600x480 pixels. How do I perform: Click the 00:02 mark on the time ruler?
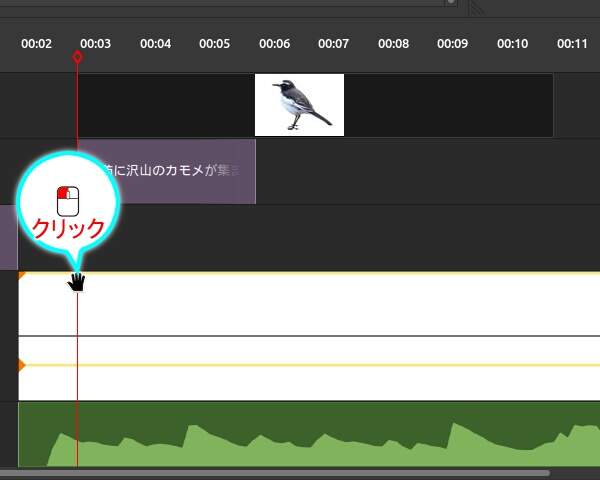tap(36, 44)
